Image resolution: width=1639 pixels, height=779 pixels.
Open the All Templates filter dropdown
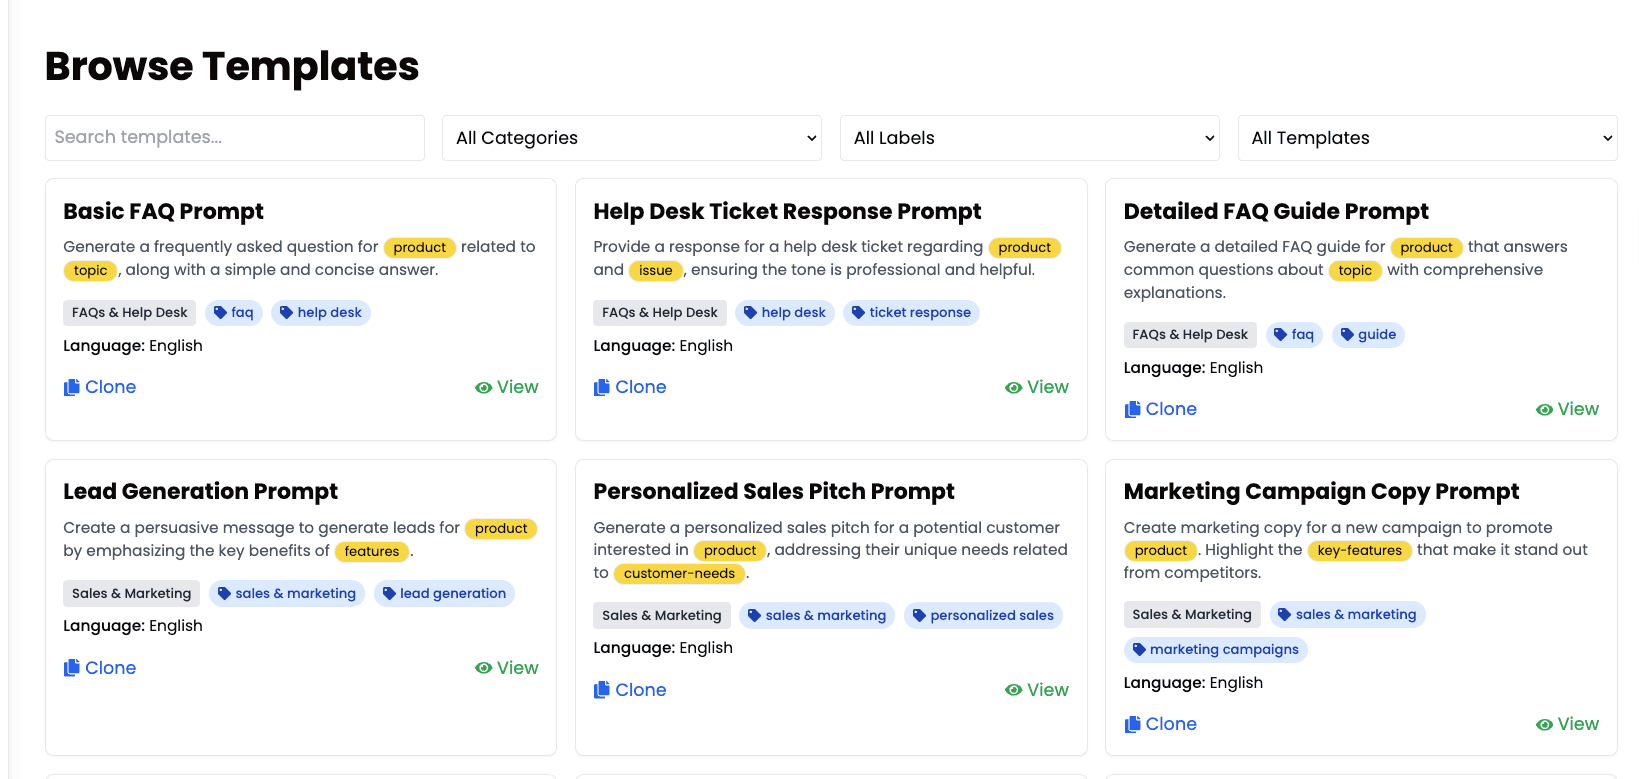(1427, 138)
